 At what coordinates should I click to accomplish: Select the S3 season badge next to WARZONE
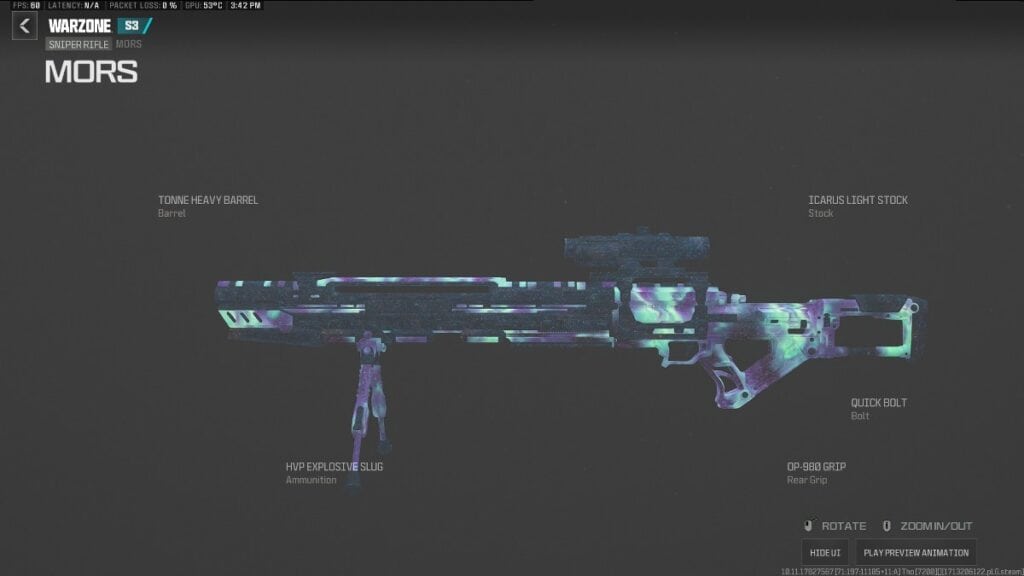[x=131, y=25]
